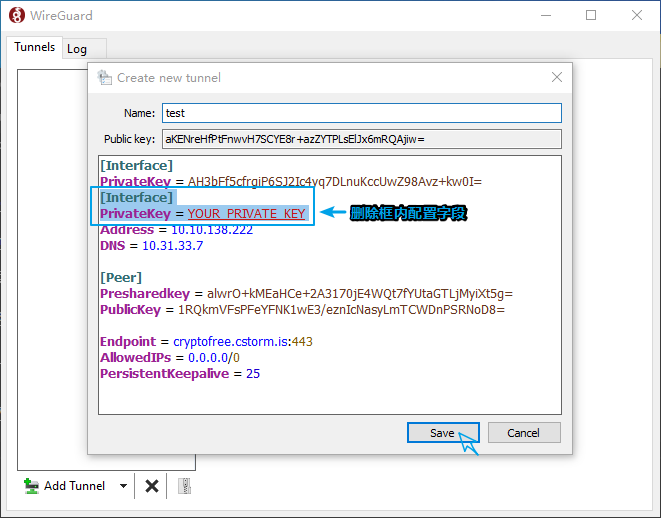Click the [Peer] section header

coord(121,278)
